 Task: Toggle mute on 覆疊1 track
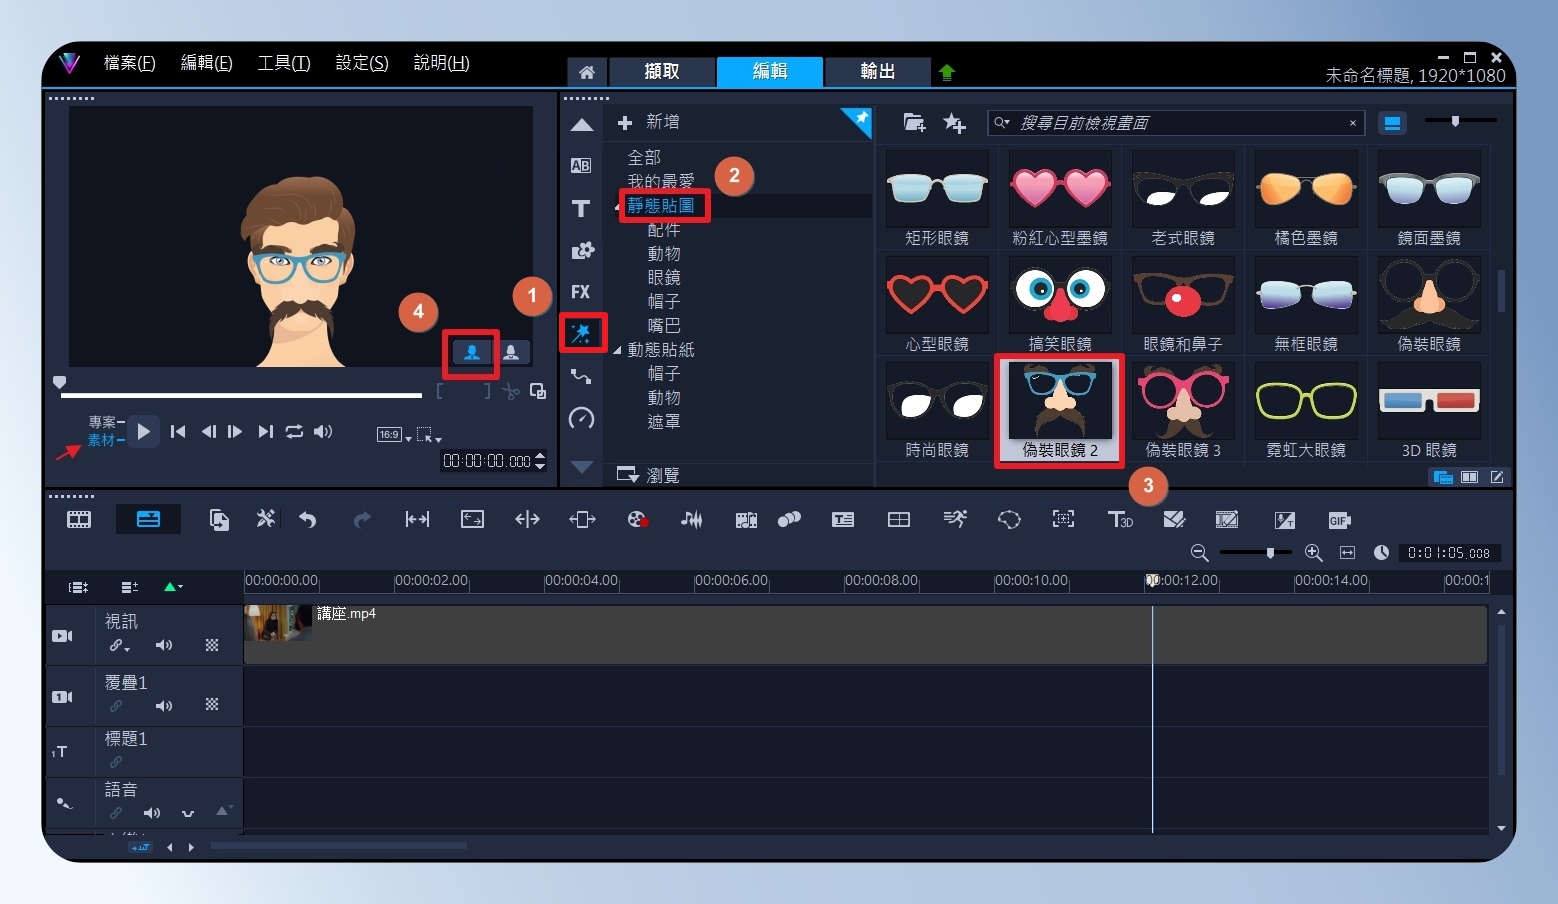[164, 706]
